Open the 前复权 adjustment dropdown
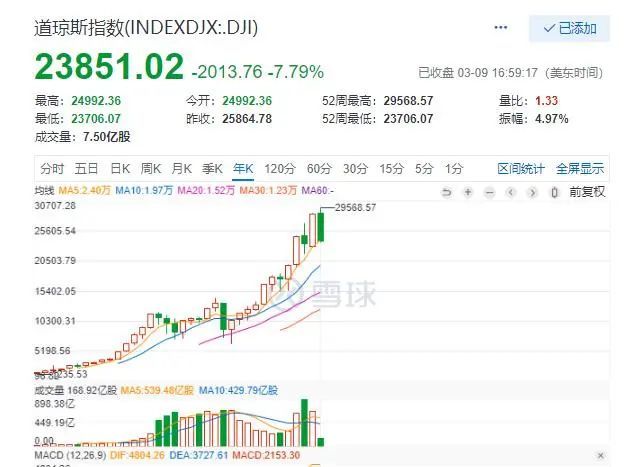 [587, 192]
